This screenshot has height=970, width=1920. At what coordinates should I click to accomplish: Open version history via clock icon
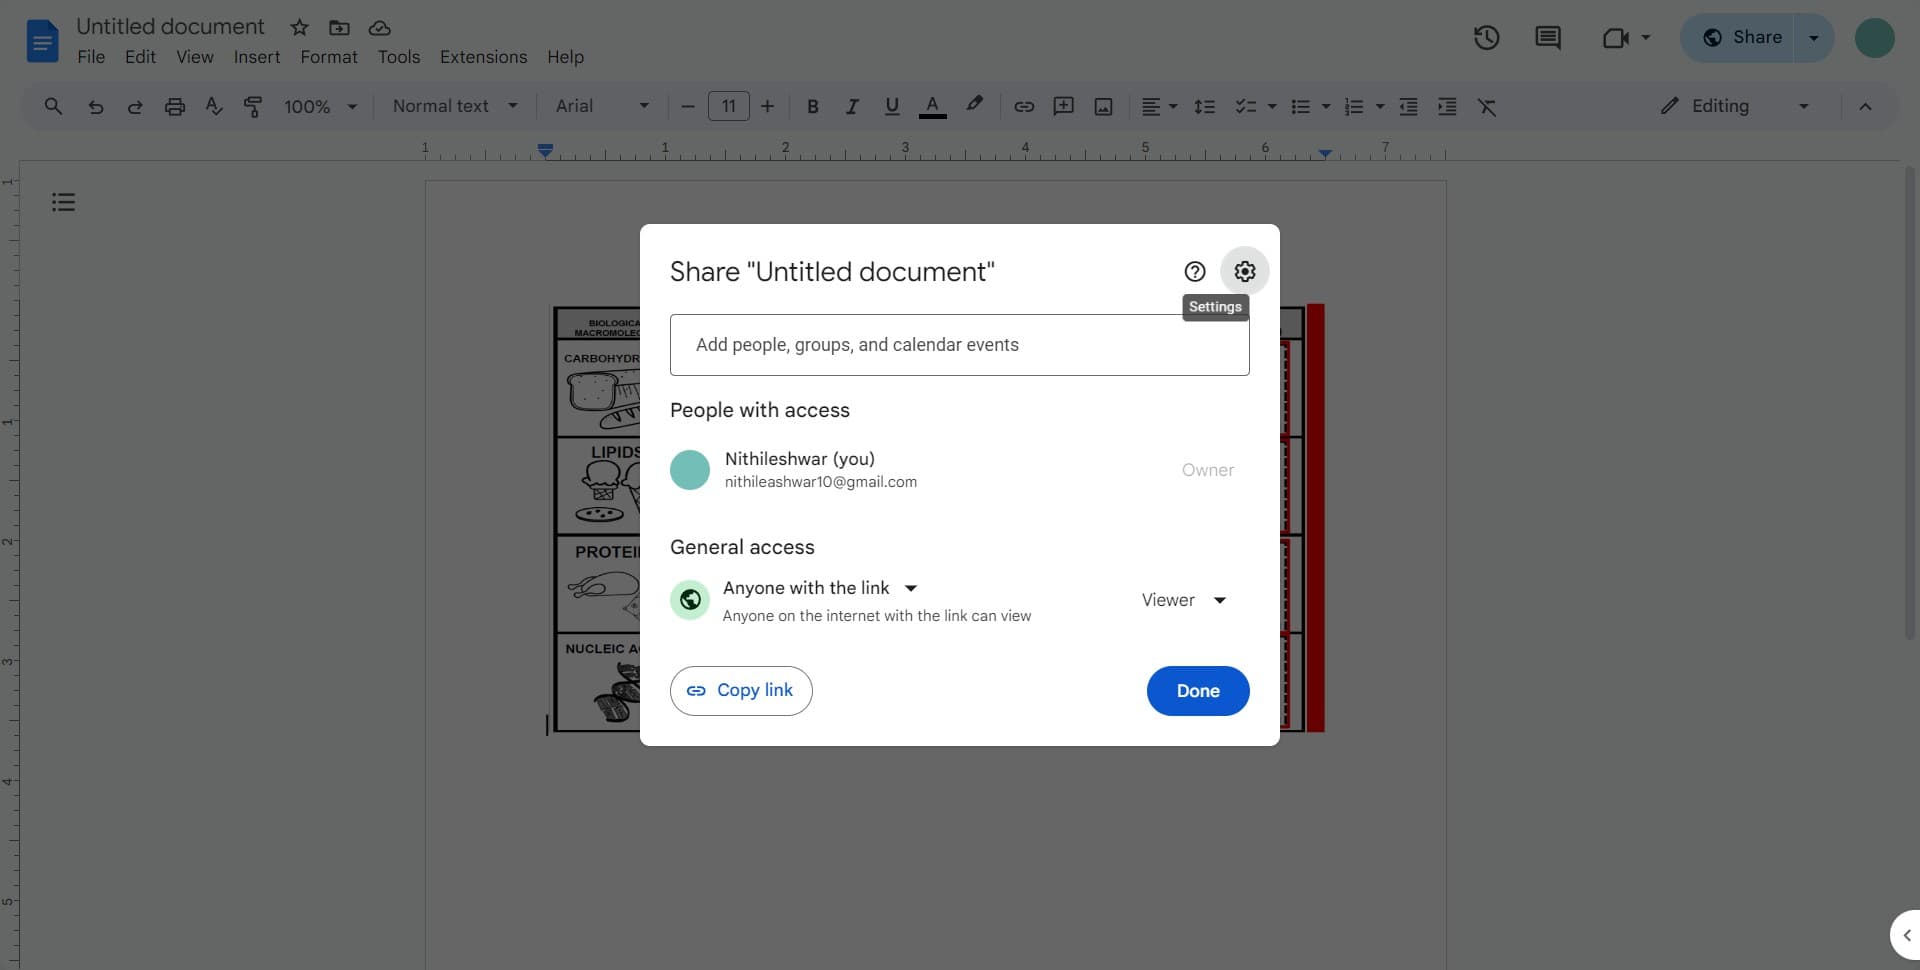tap(1486, 37)
